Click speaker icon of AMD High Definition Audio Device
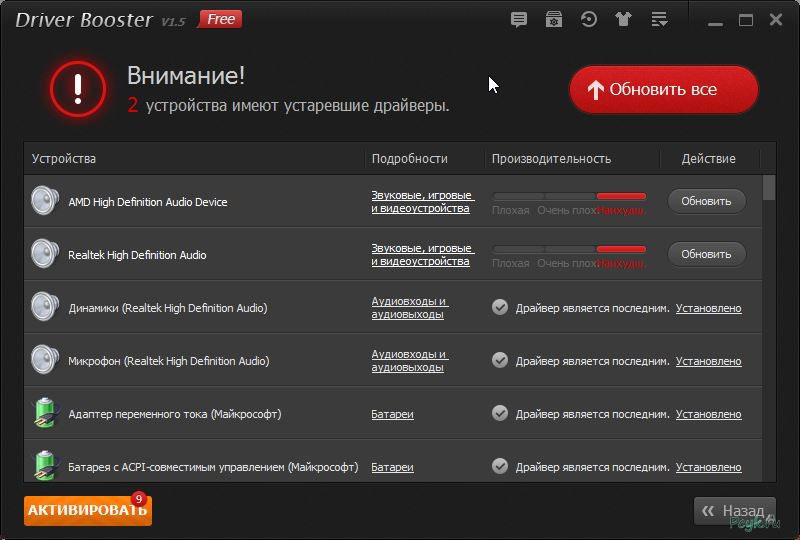The height and width of the screenshot is (540, 800). click(x=45, y=201)
